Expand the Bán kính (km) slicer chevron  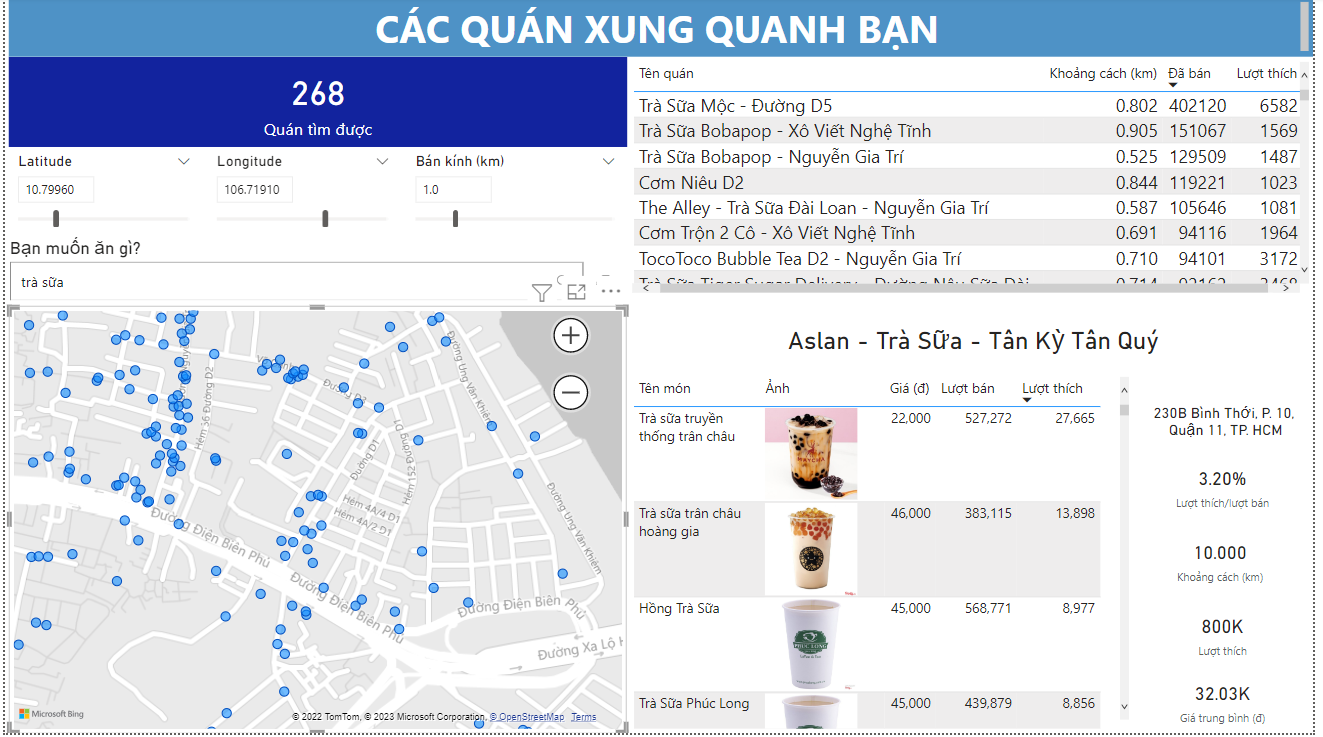click(x=608, y=161)
